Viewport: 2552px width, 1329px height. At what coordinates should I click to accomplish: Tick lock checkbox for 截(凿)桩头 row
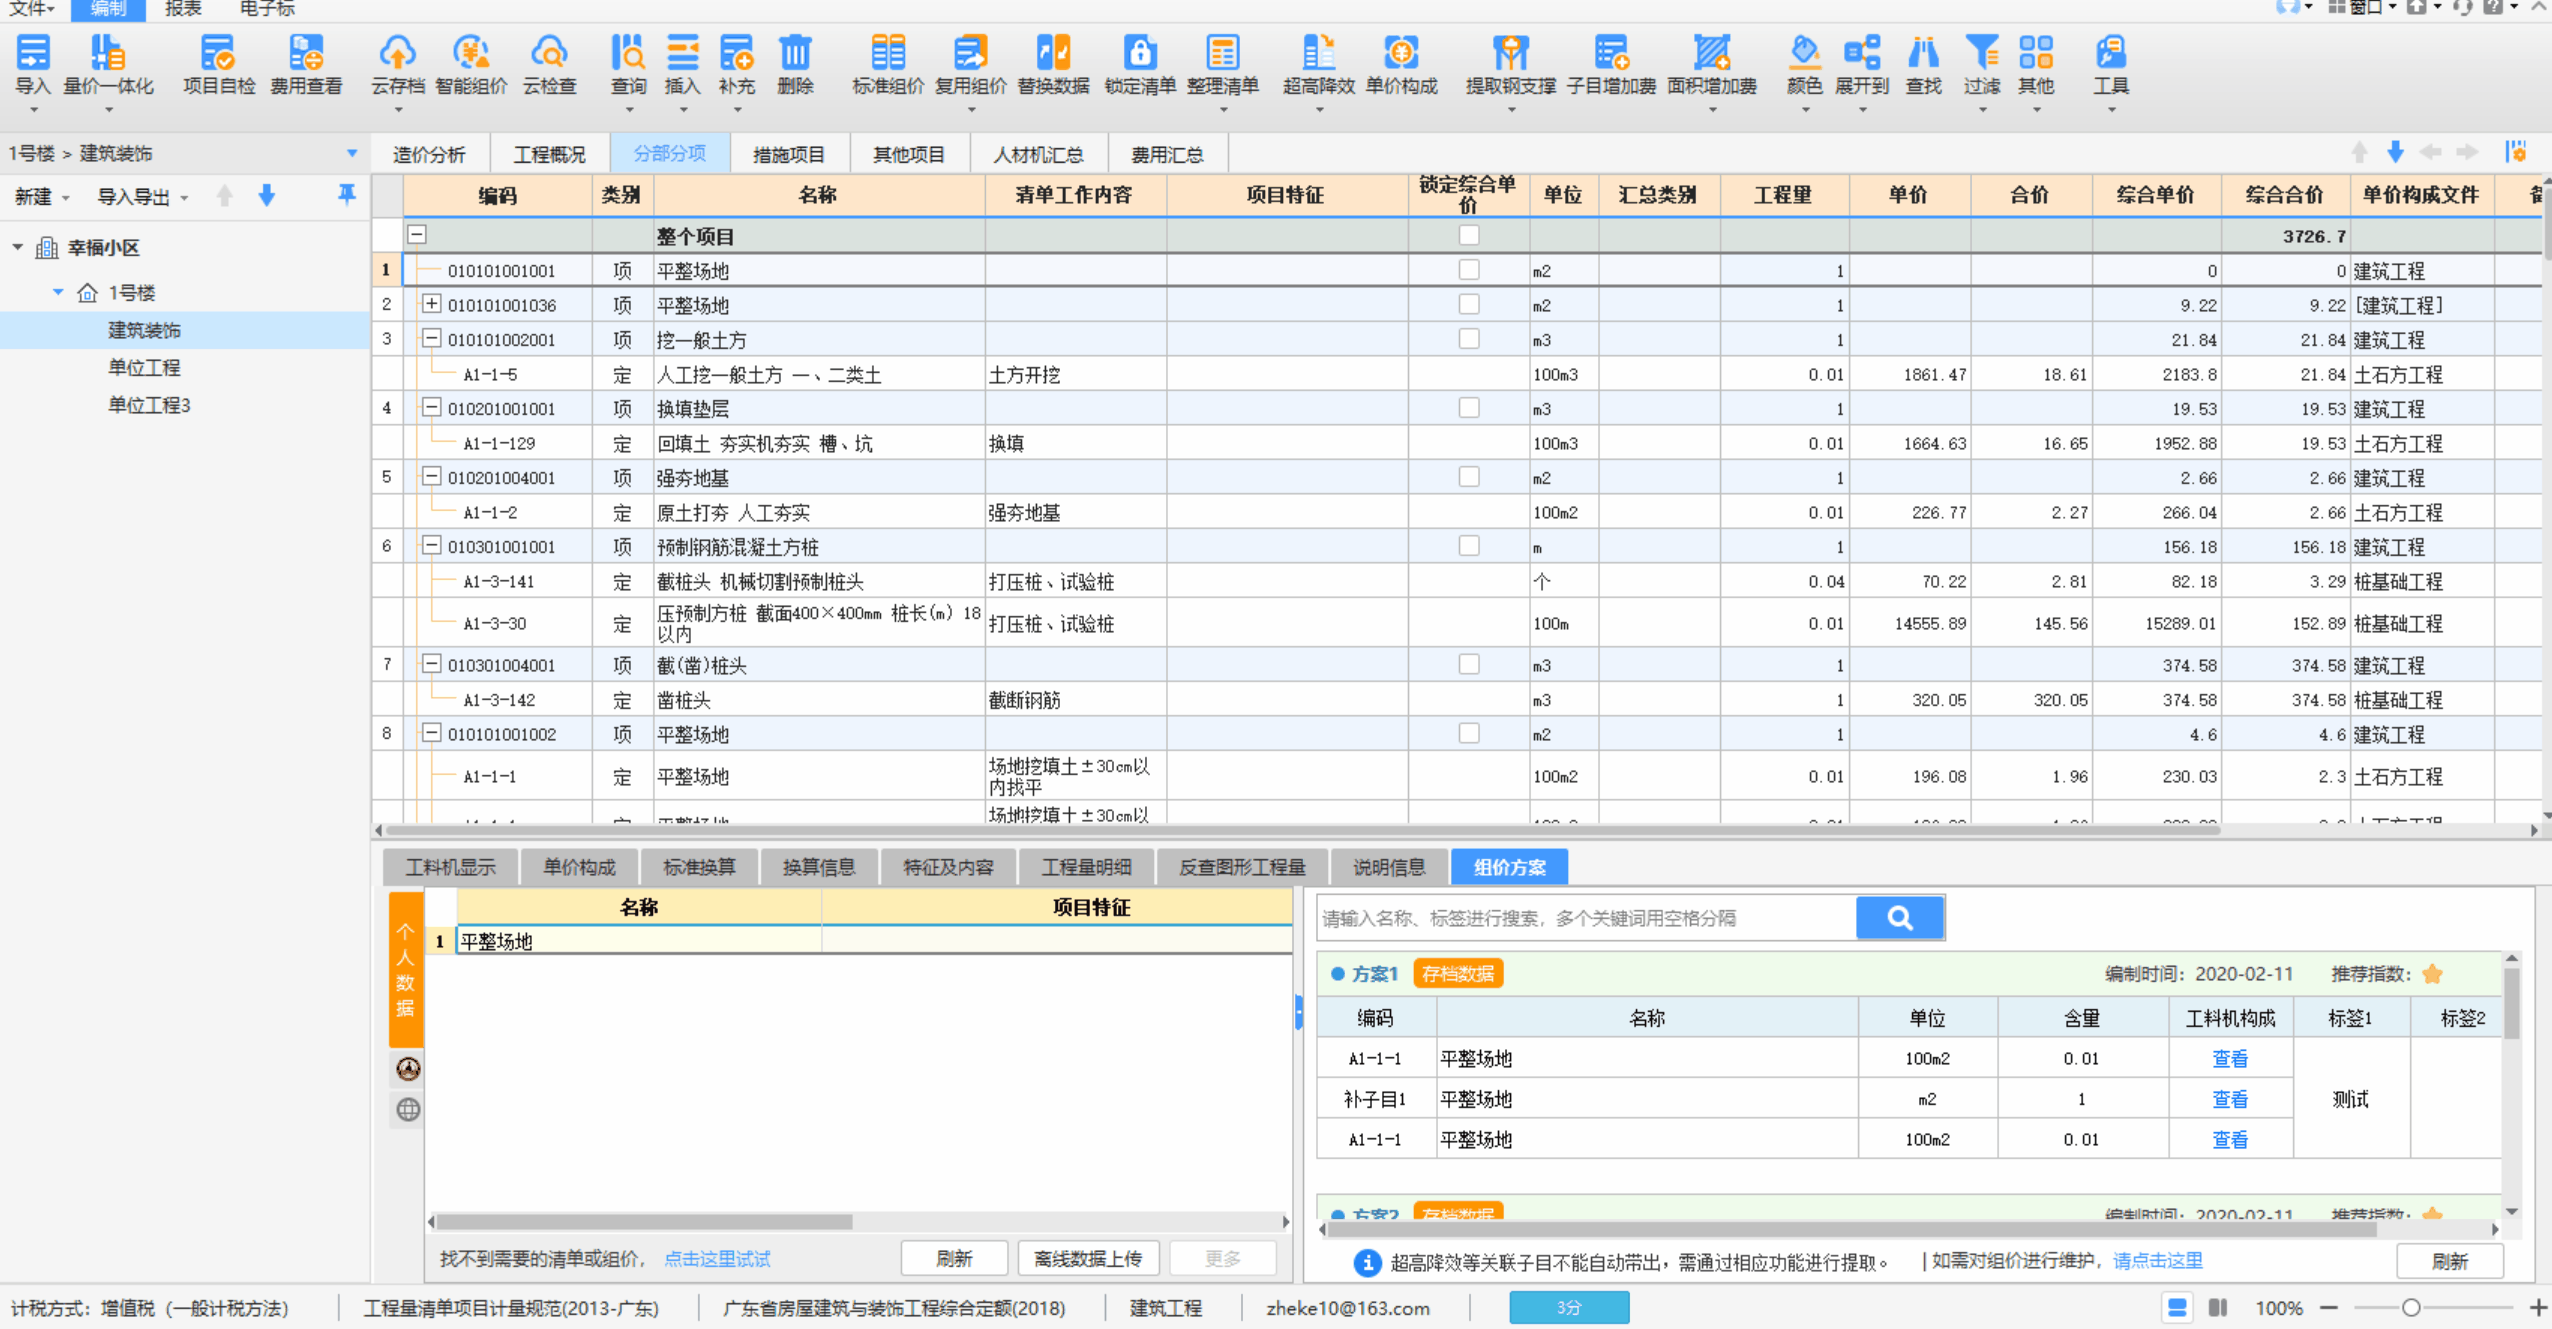1468,665
